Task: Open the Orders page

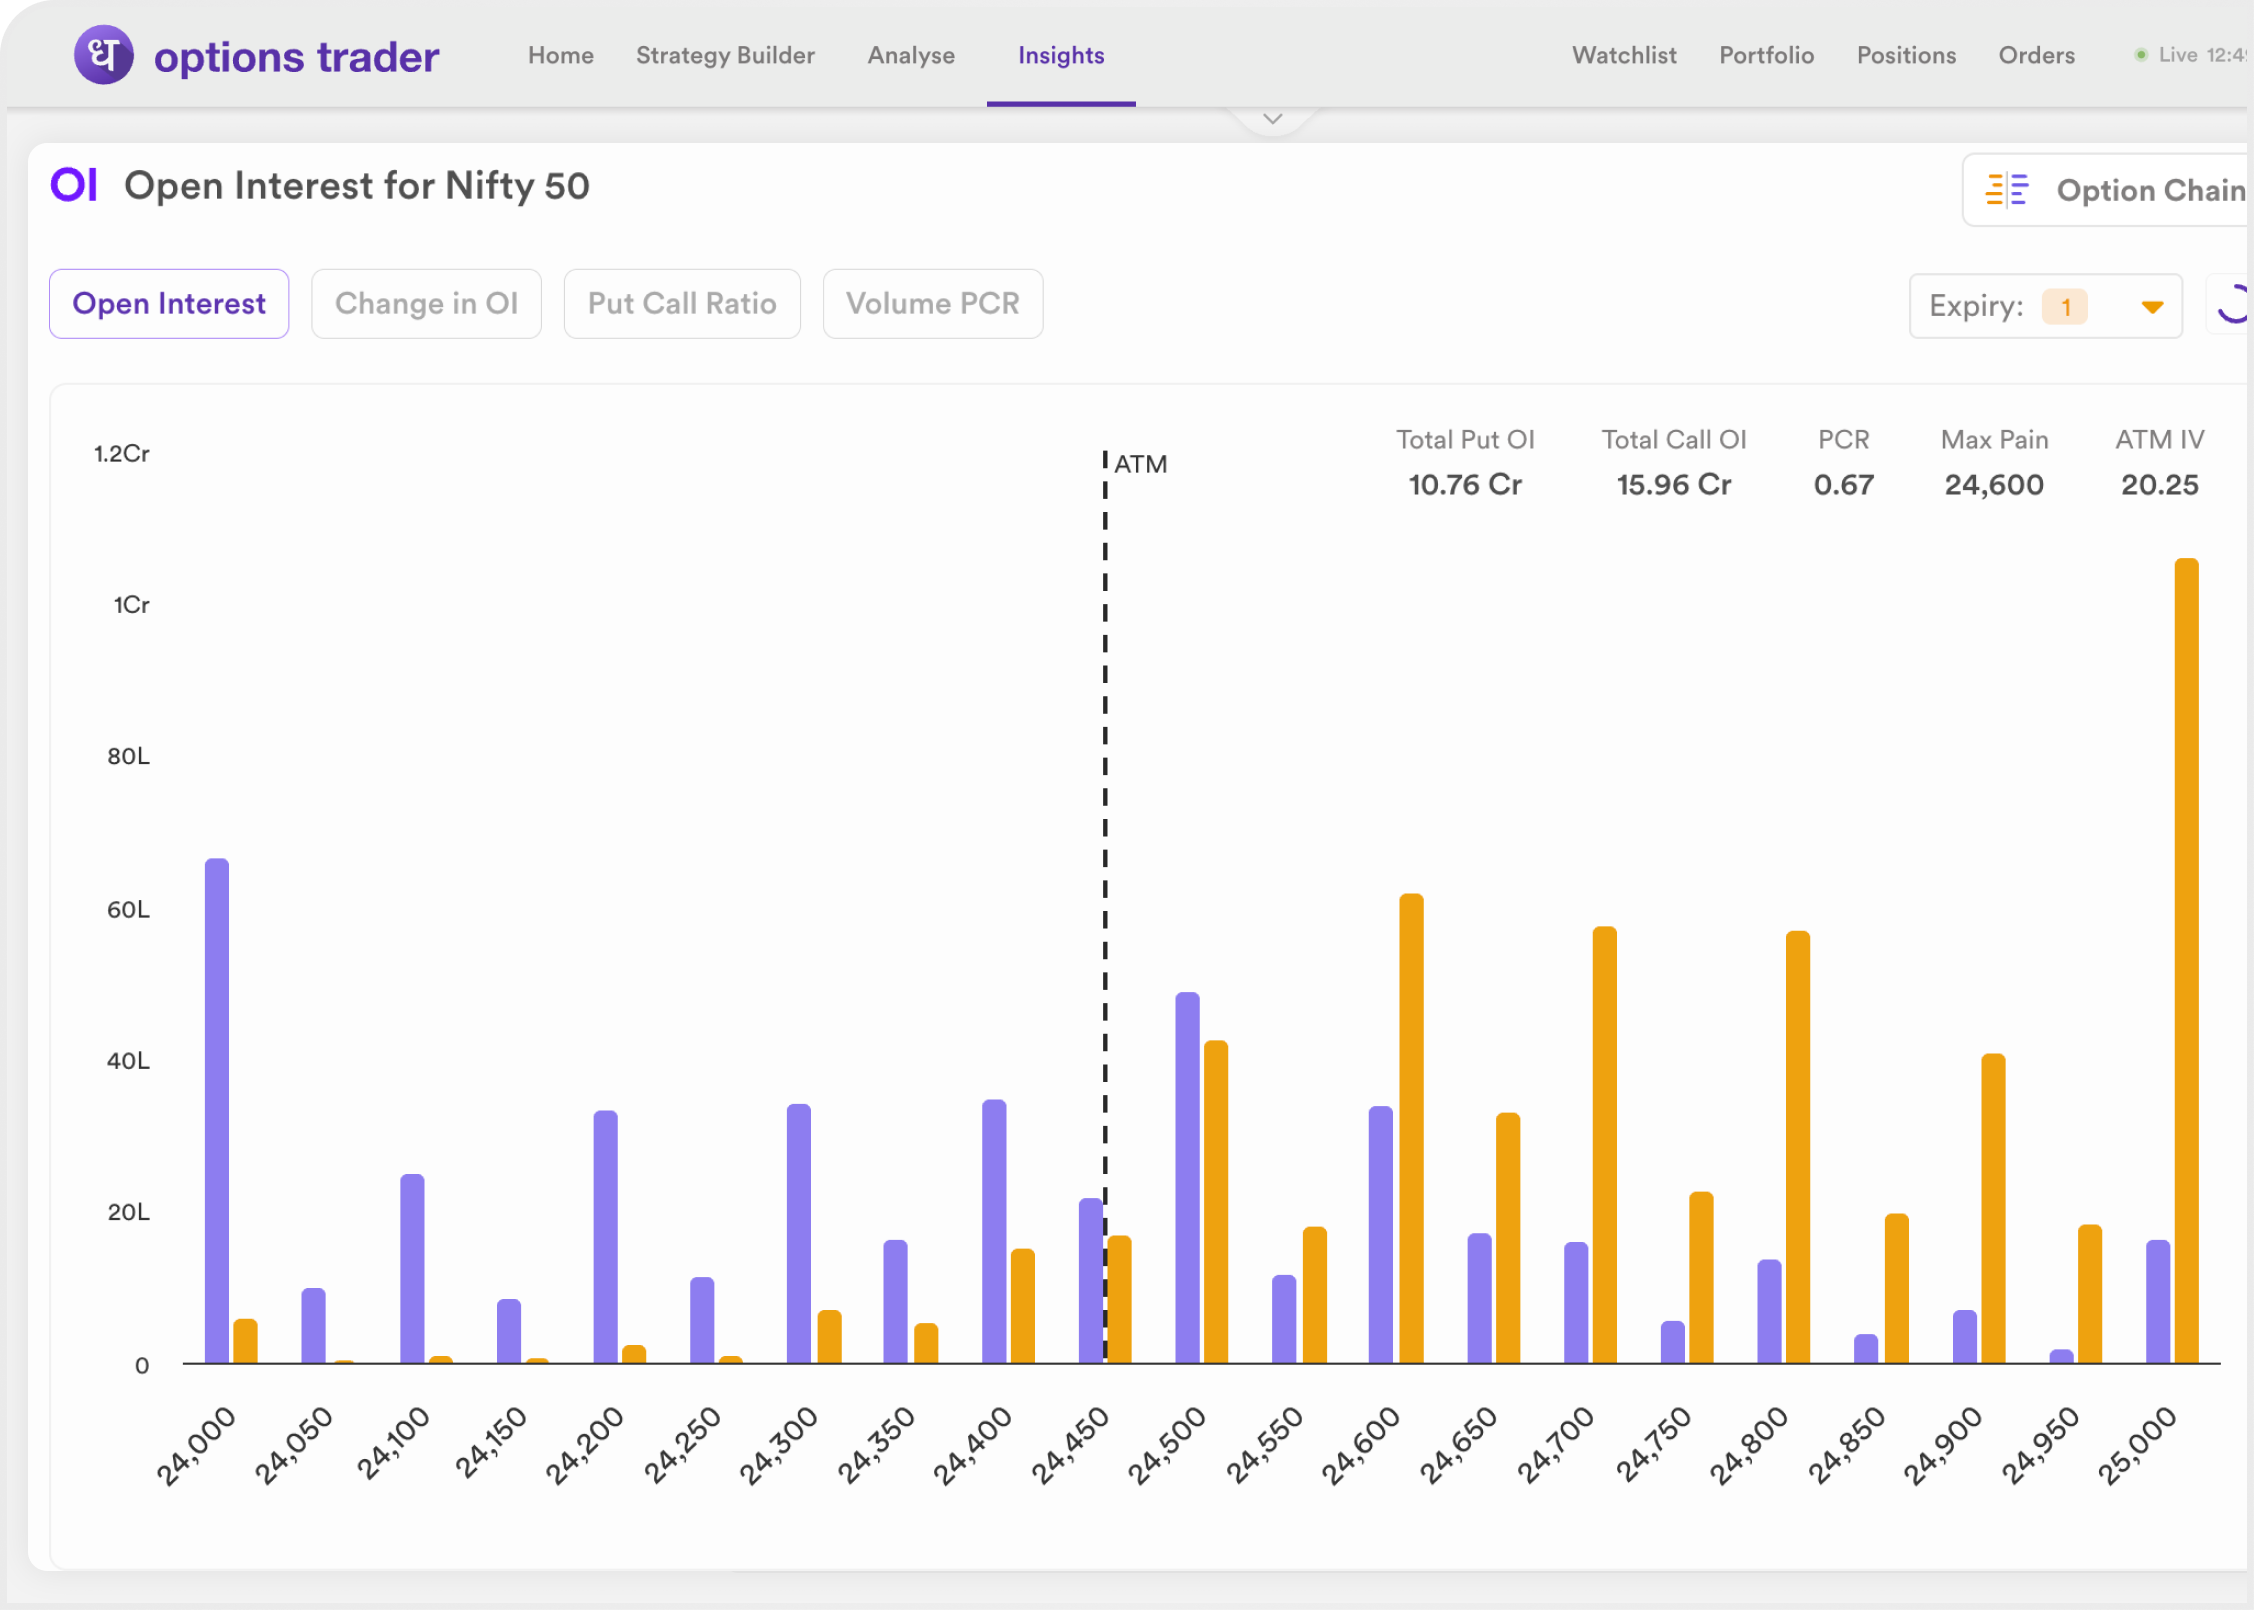Action: (x=2036, y=56)
